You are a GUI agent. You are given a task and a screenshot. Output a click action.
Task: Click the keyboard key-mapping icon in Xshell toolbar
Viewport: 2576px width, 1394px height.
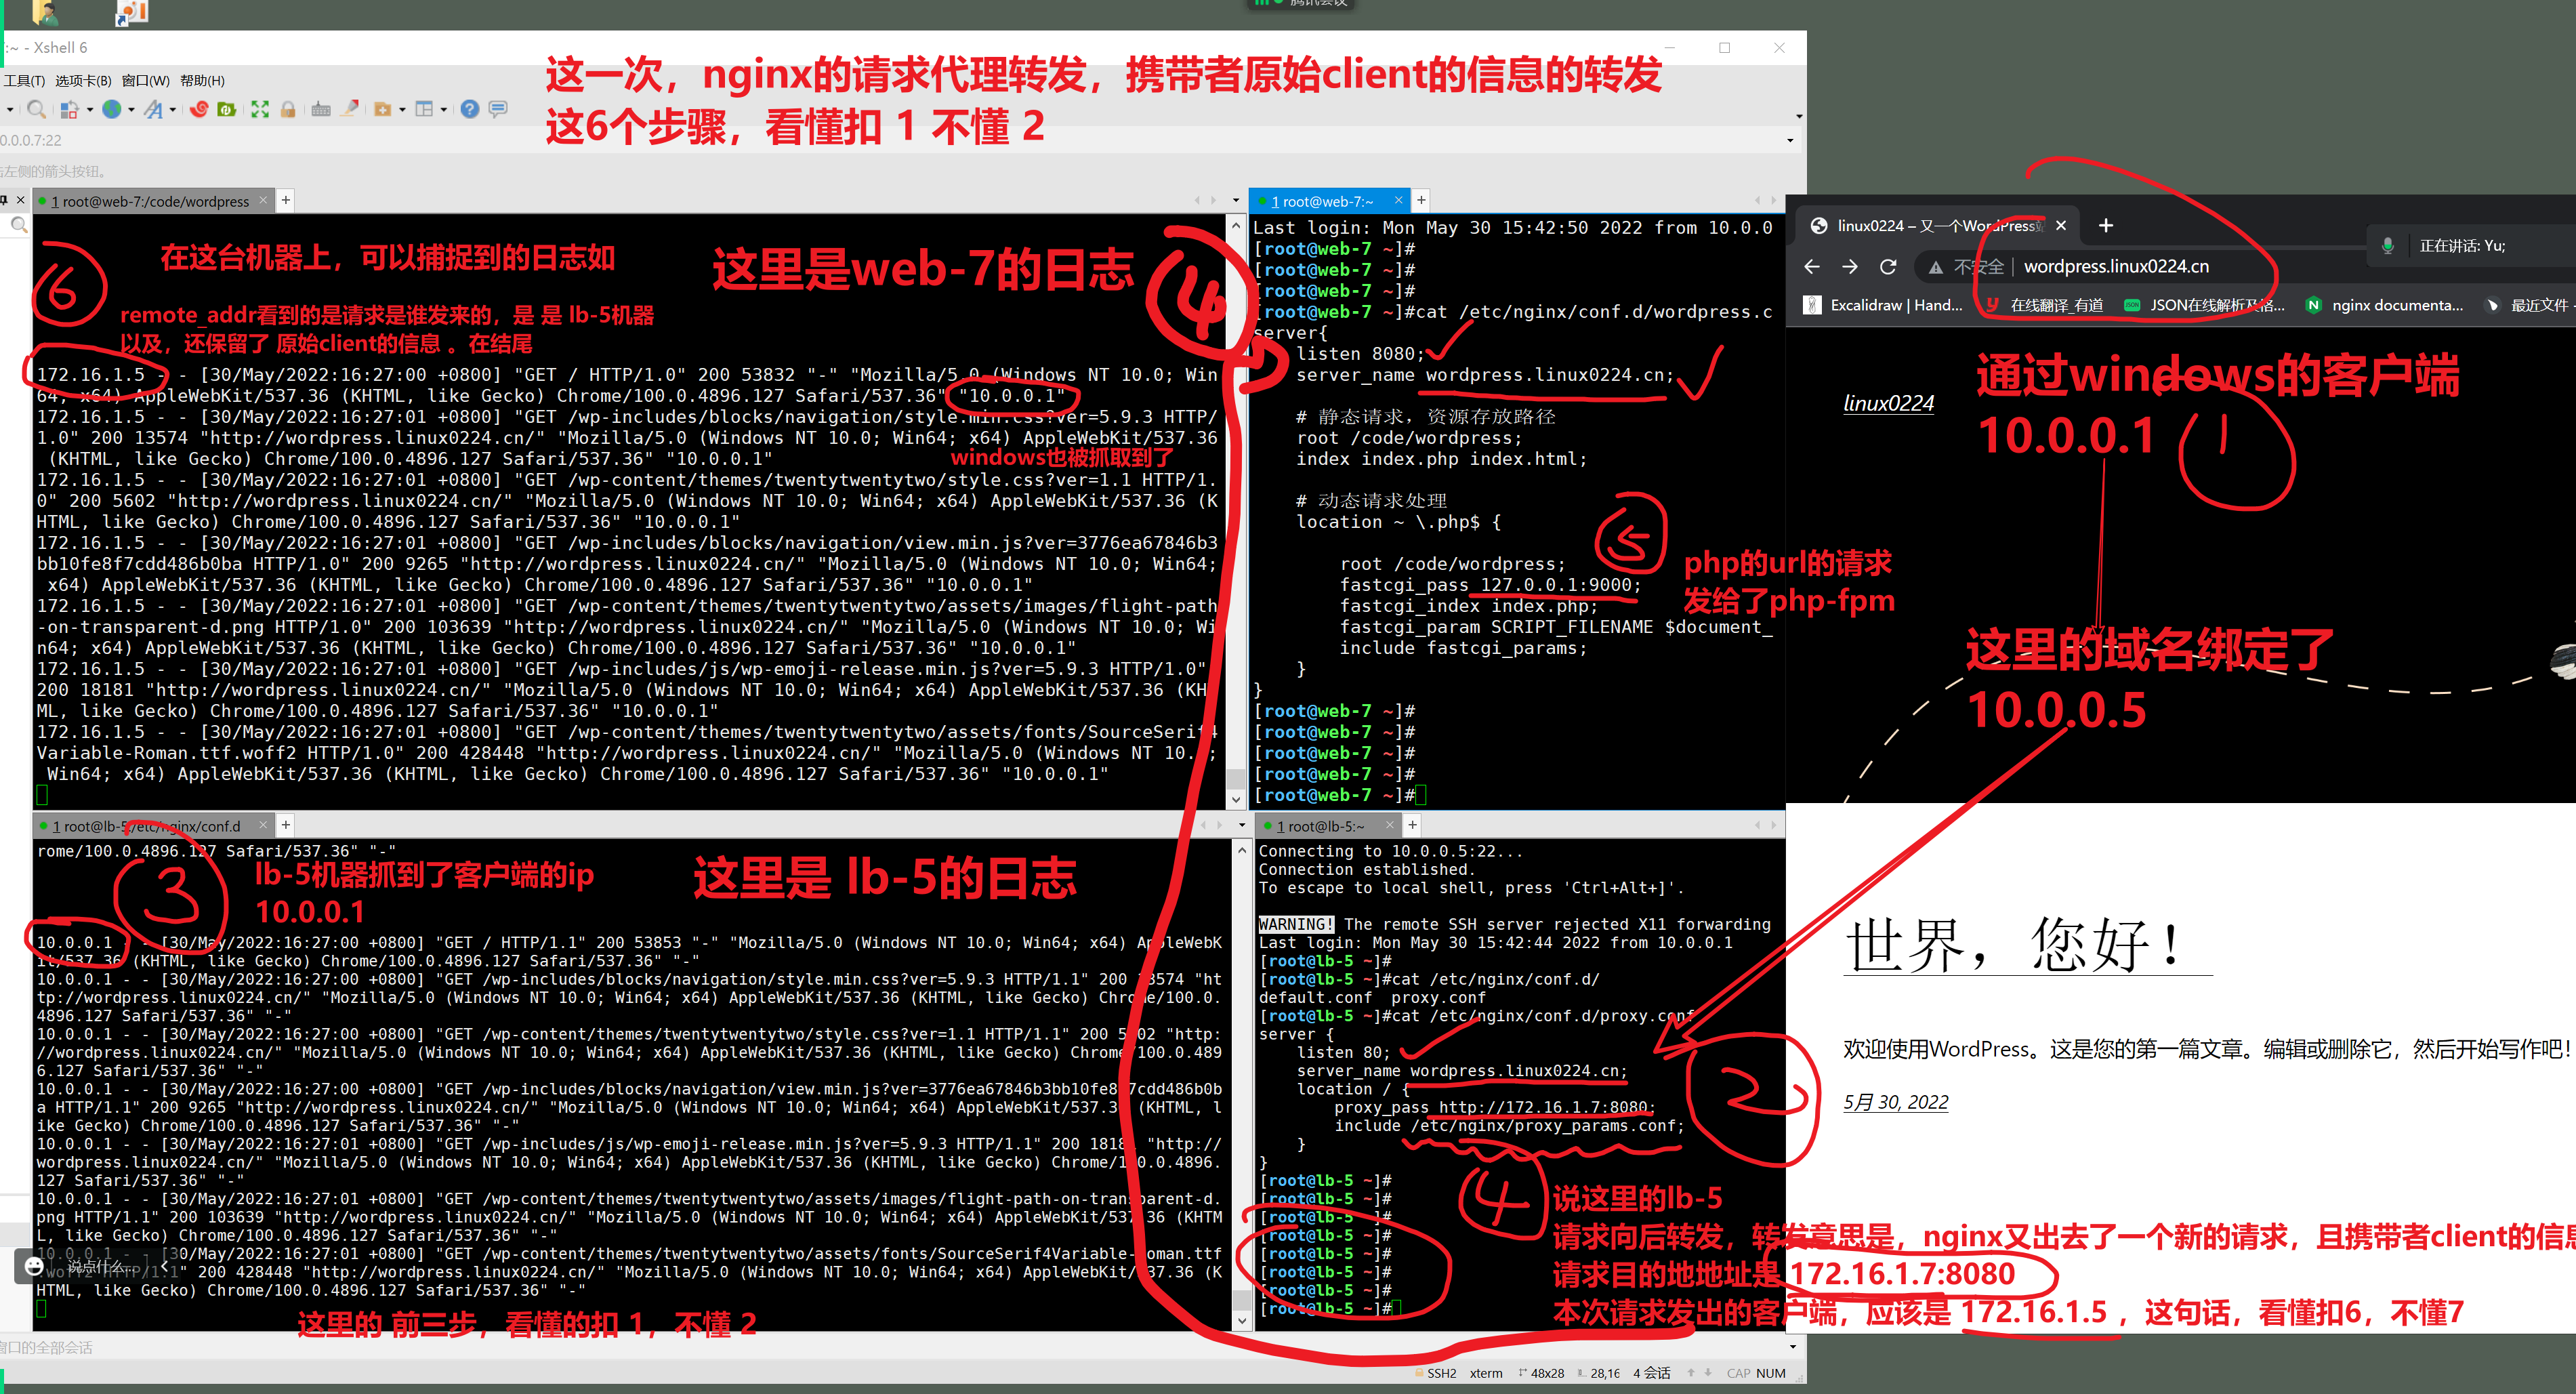pos(321,109)
